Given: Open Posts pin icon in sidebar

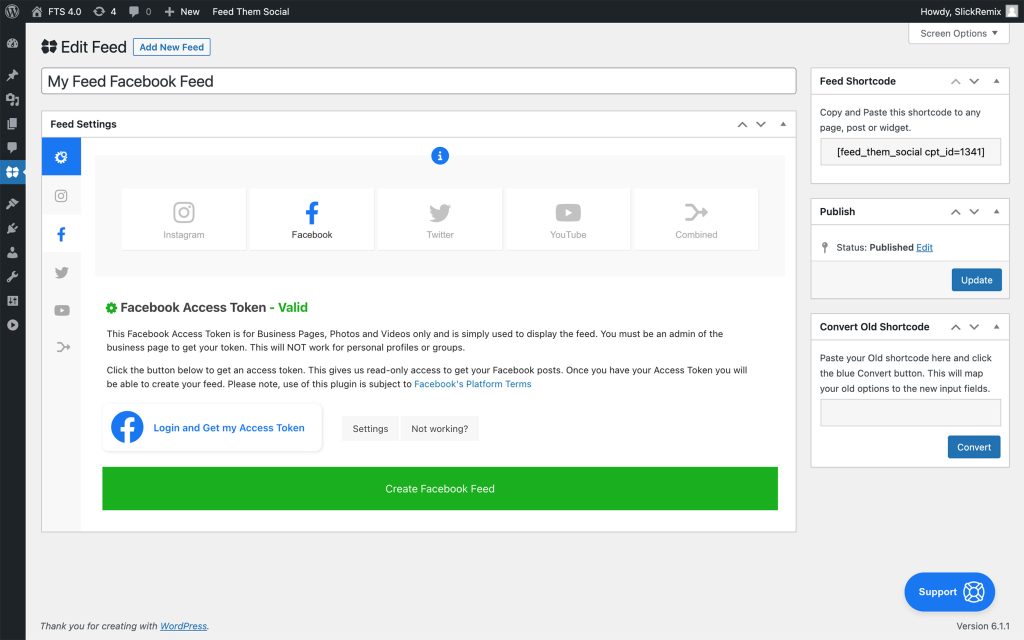Looking at the screenshot, I should pyautogui.click(x=12, y=75).
